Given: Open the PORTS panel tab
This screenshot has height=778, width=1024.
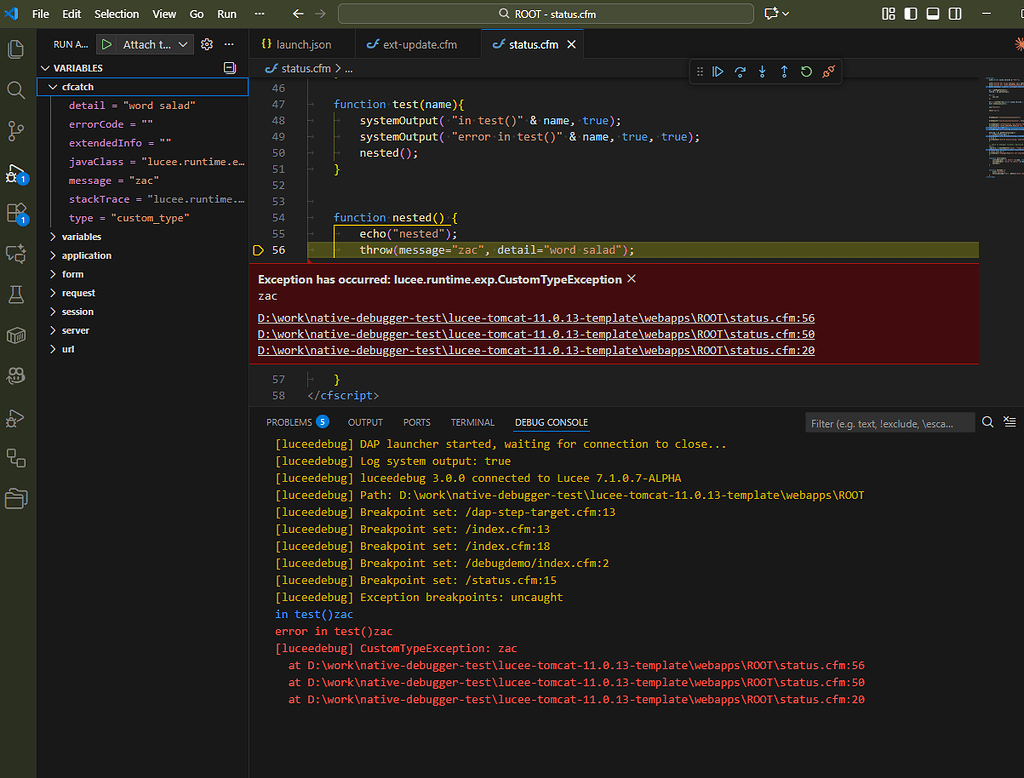Looking at the screenshot, I should 417,422.
